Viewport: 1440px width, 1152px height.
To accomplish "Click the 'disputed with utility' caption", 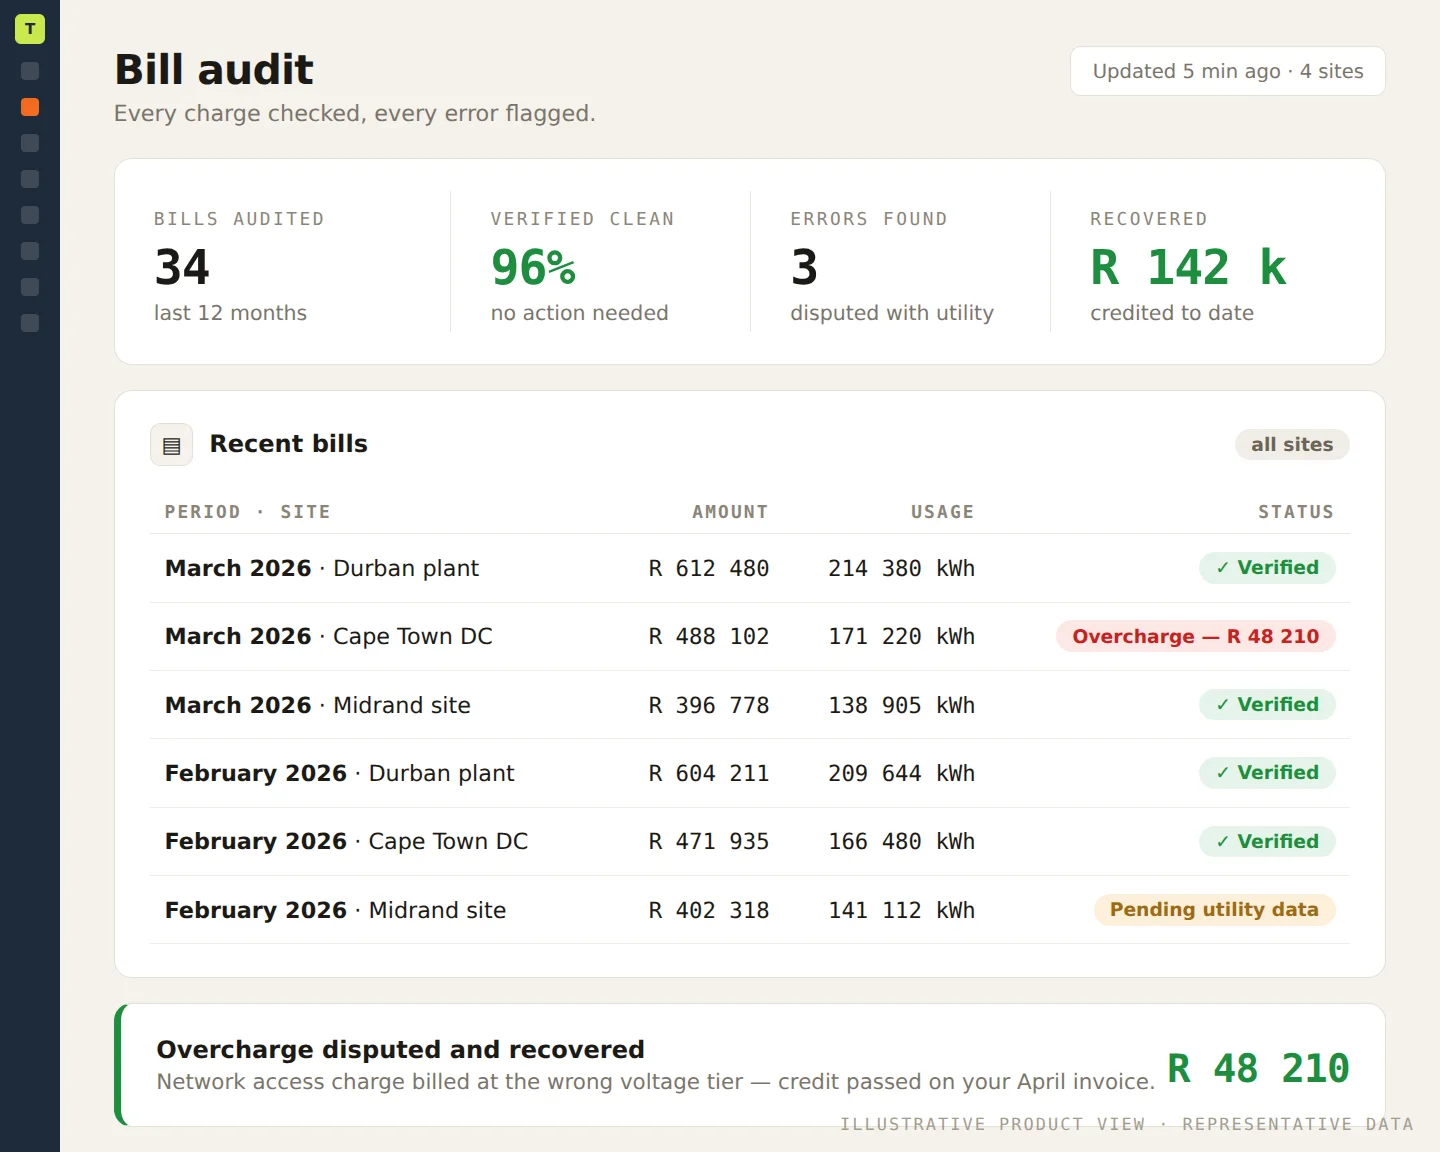I will click(892, 313).
